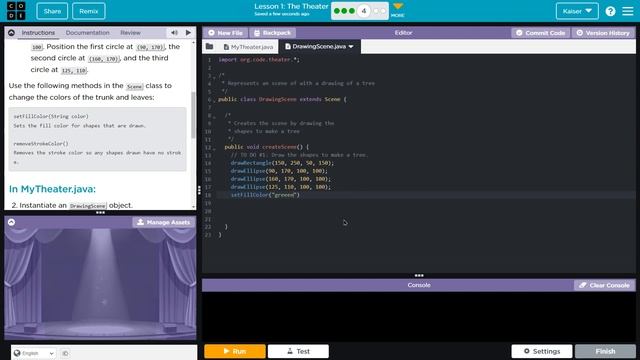Image resolution: width=640 pixels, height=360 pixels.
Task: Collapse the theater preview panel
Action: tap(11, 222)
